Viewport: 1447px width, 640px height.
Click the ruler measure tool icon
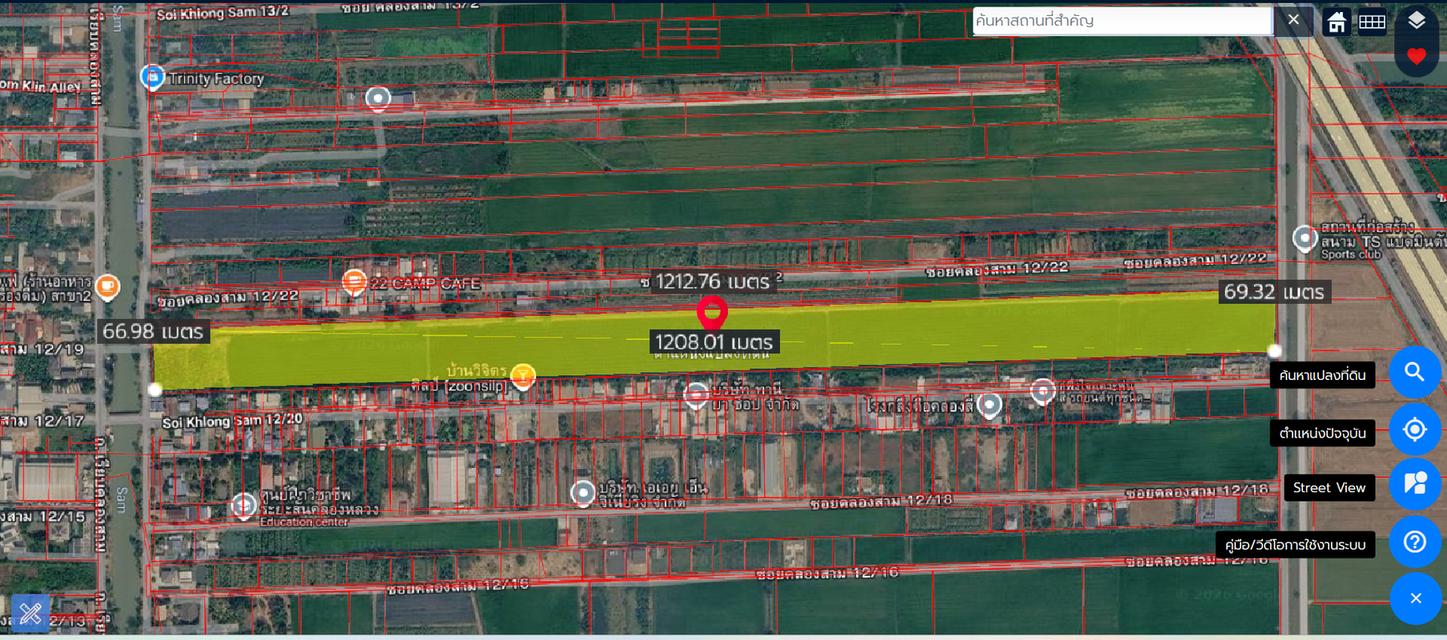click(x=30, y=612)
